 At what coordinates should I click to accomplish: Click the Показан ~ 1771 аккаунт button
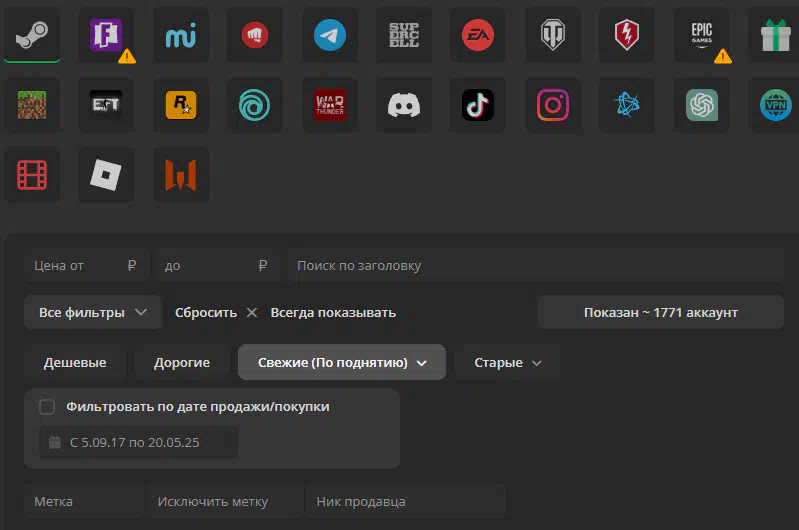[660, 312]
